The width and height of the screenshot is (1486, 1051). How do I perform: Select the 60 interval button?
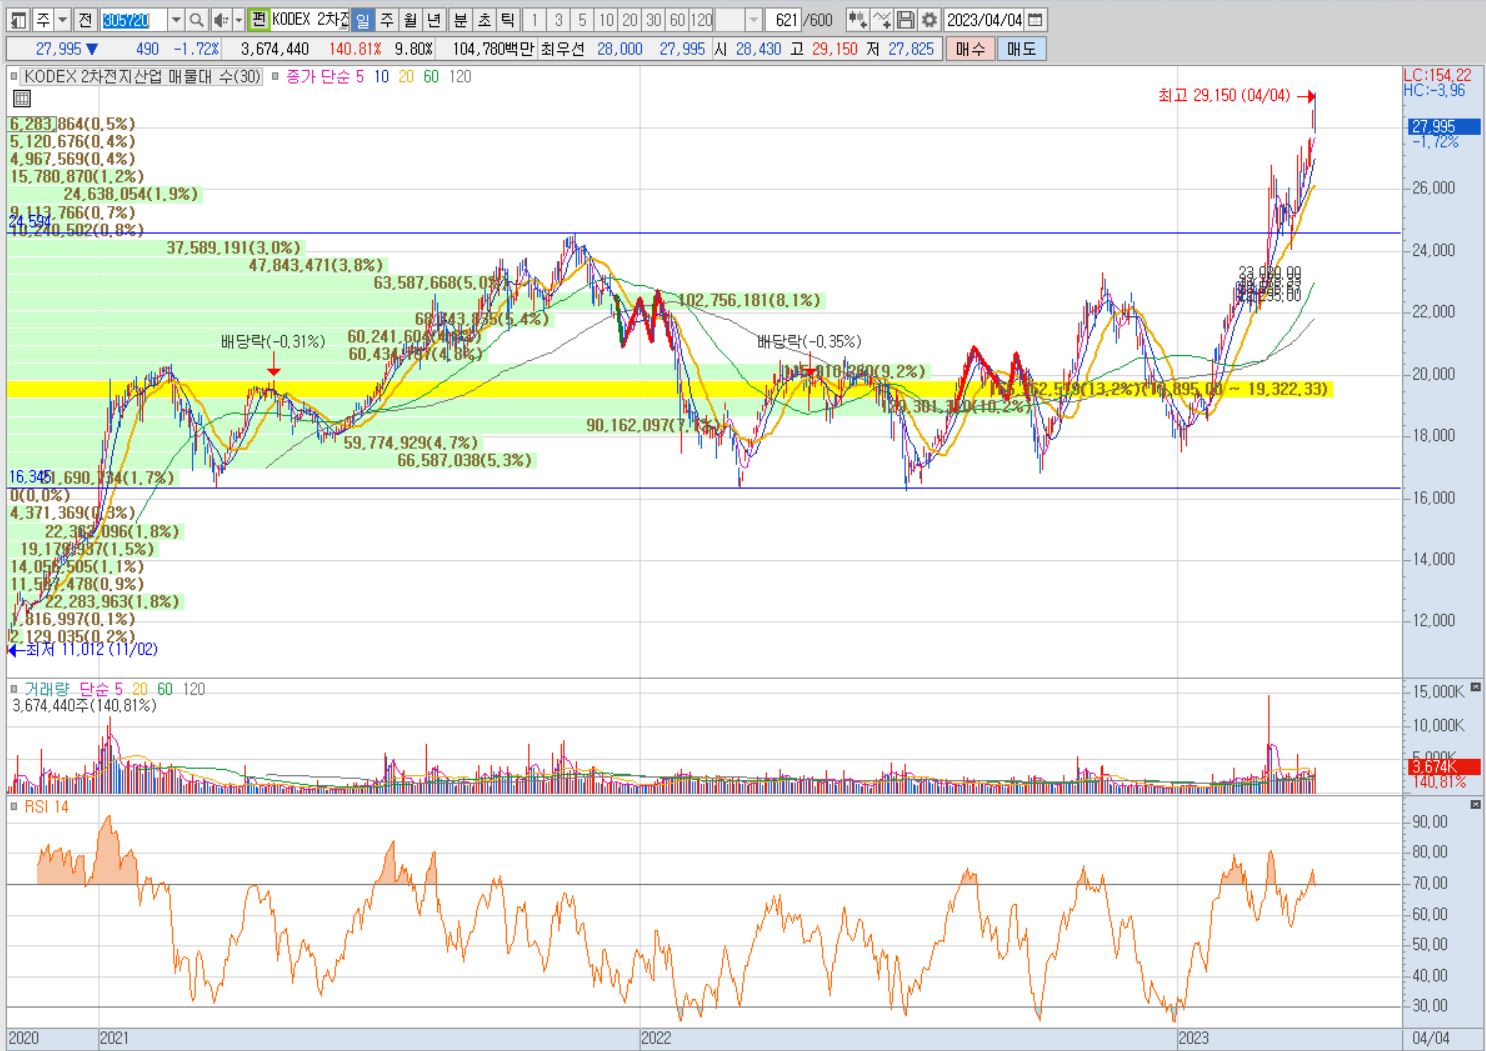tap(677, 20)
